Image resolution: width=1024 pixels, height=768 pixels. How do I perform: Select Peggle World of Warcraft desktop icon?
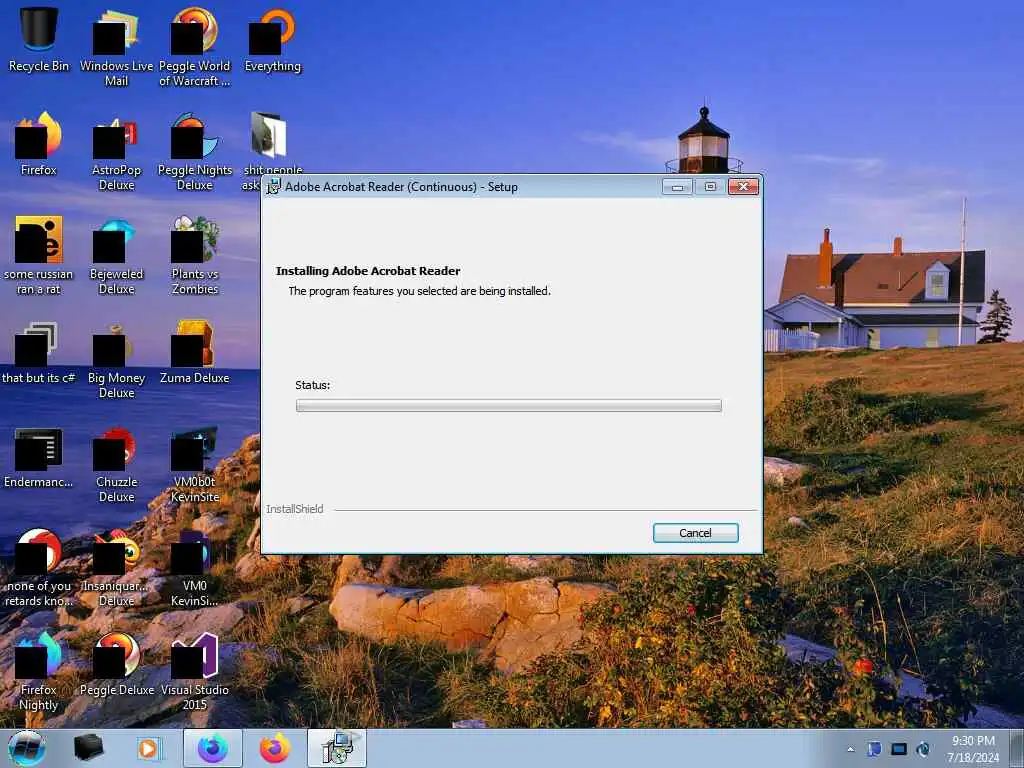click(x=195, y=48)
